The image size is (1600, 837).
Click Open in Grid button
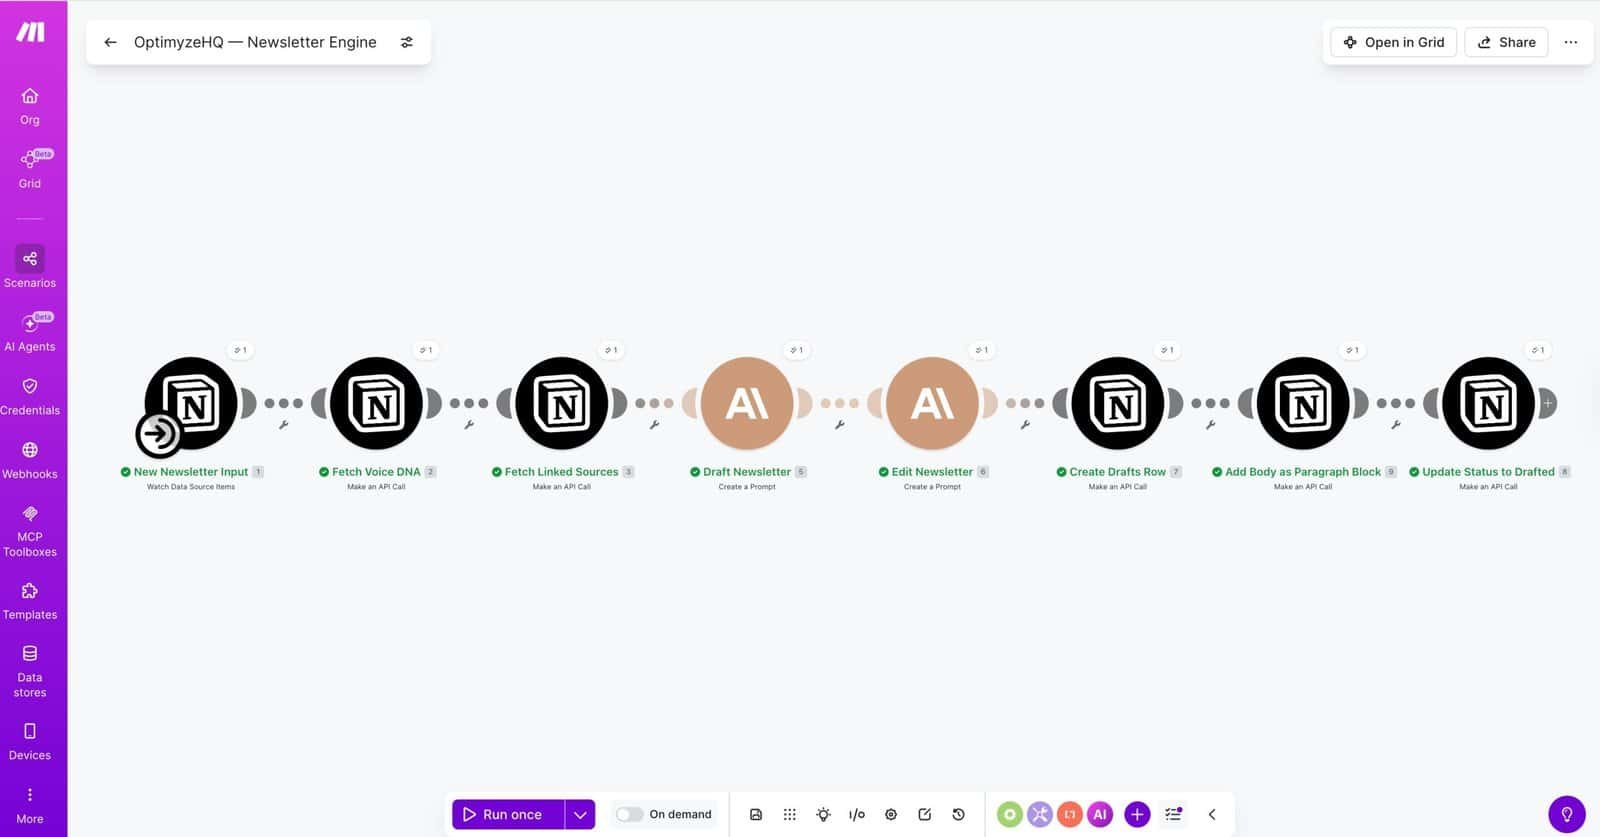pyautogui.click(x=1393, y=42)
